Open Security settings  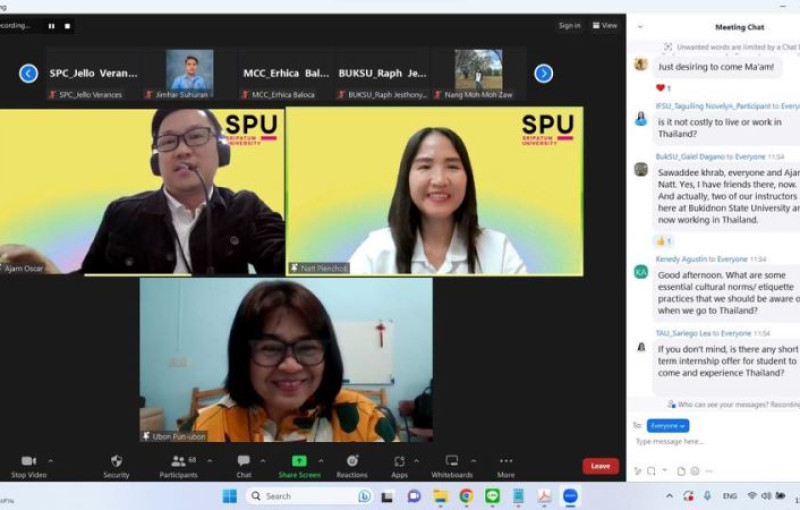pyautogui.click(x=116, y=467)
